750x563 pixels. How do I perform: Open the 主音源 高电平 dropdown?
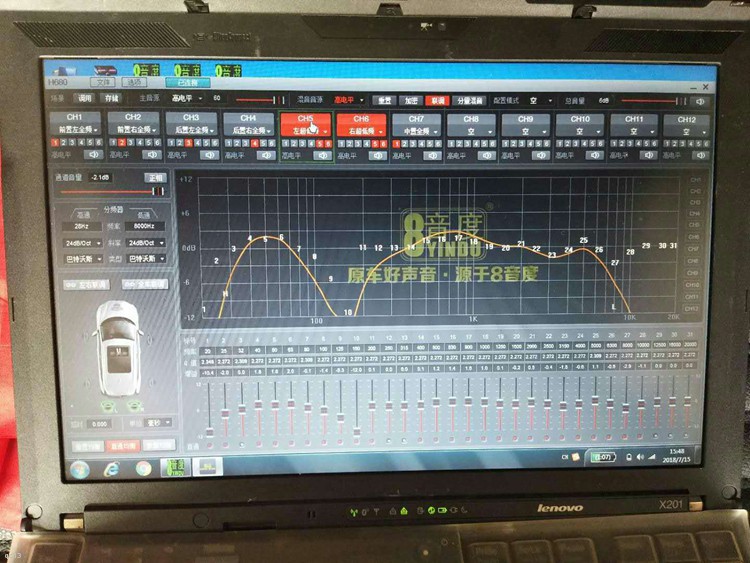pos(187,99)
